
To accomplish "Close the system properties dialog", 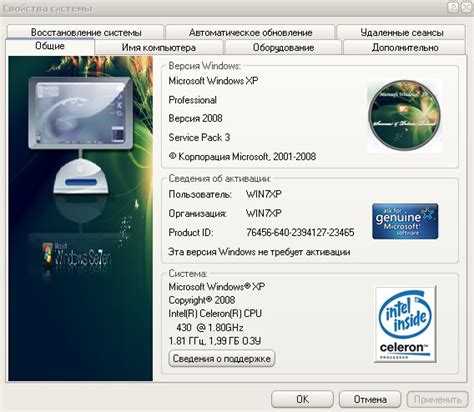I will 467,7.
